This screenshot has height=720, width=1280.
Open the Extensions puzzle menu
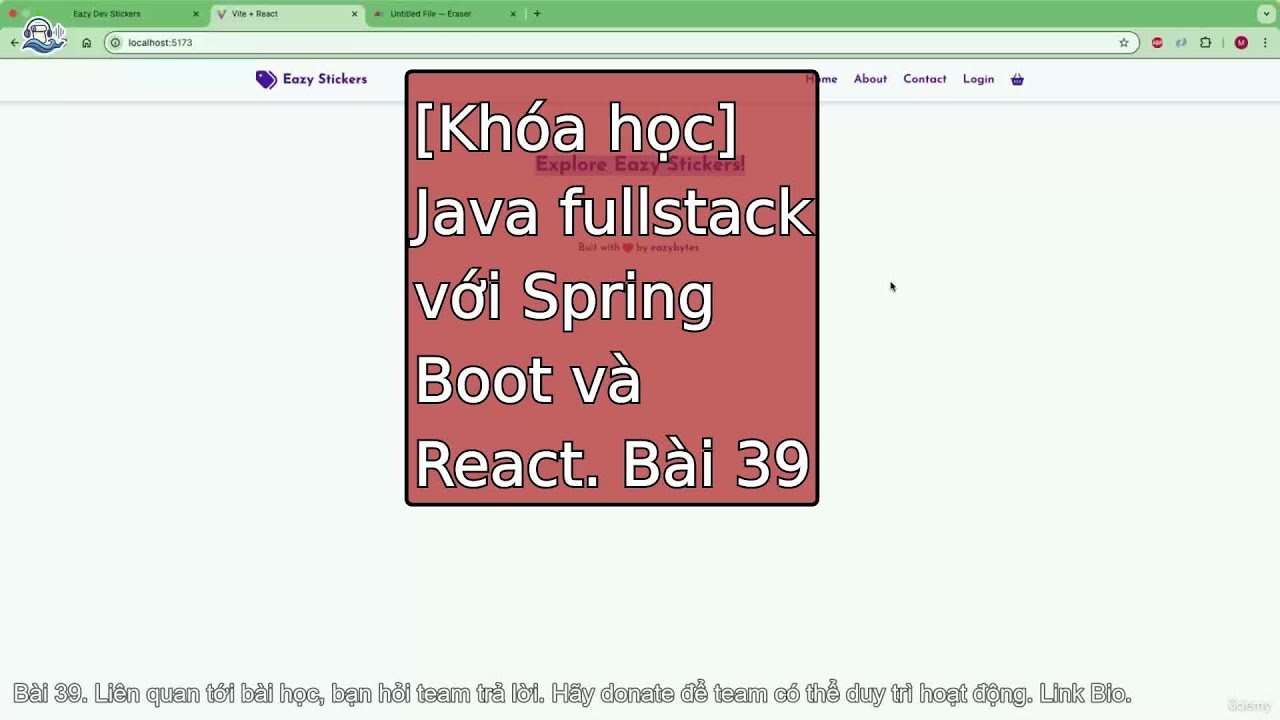pos(1206,43)
